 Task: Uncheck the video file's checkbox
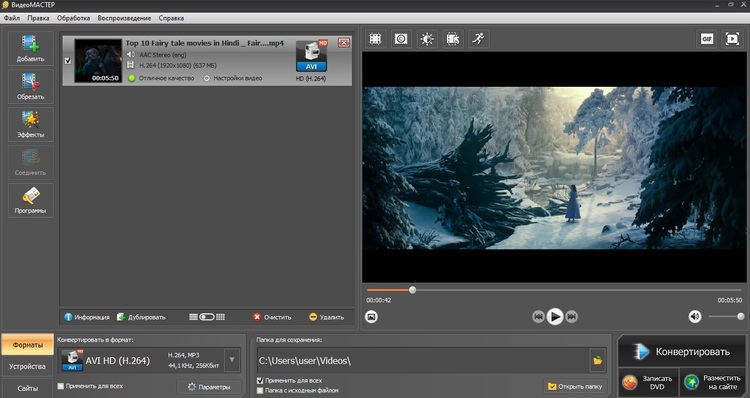pos(68,61)
